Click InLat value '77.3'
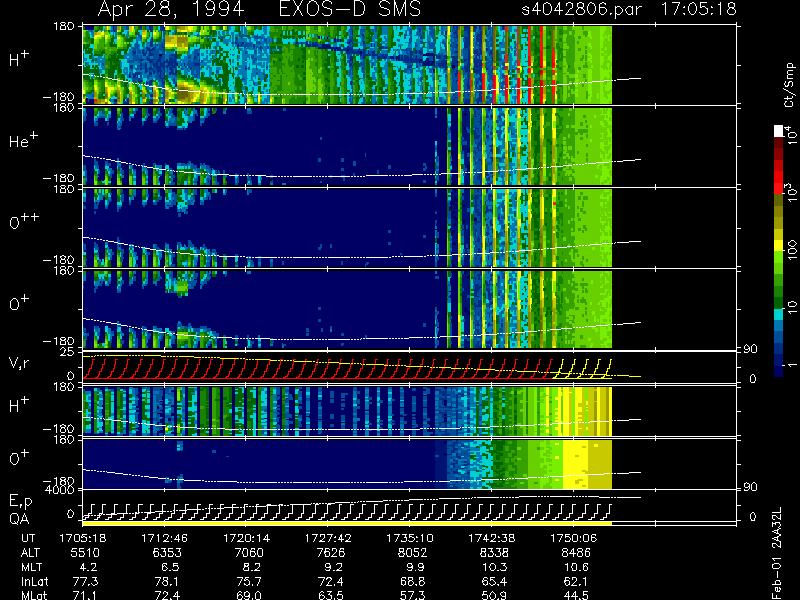This screenshot has height=600, width=800. tap(85, 582)
